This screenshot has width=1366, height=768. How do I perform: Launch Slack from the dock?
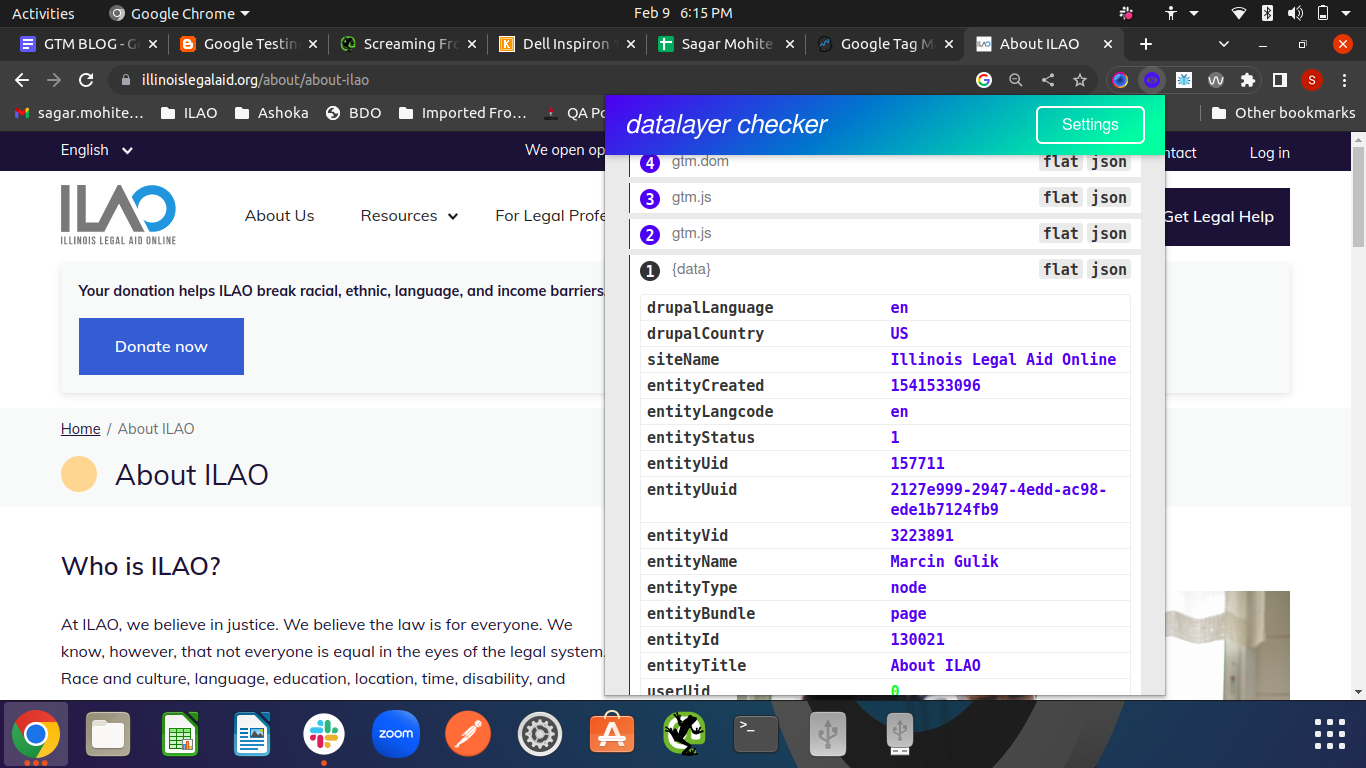324,735
